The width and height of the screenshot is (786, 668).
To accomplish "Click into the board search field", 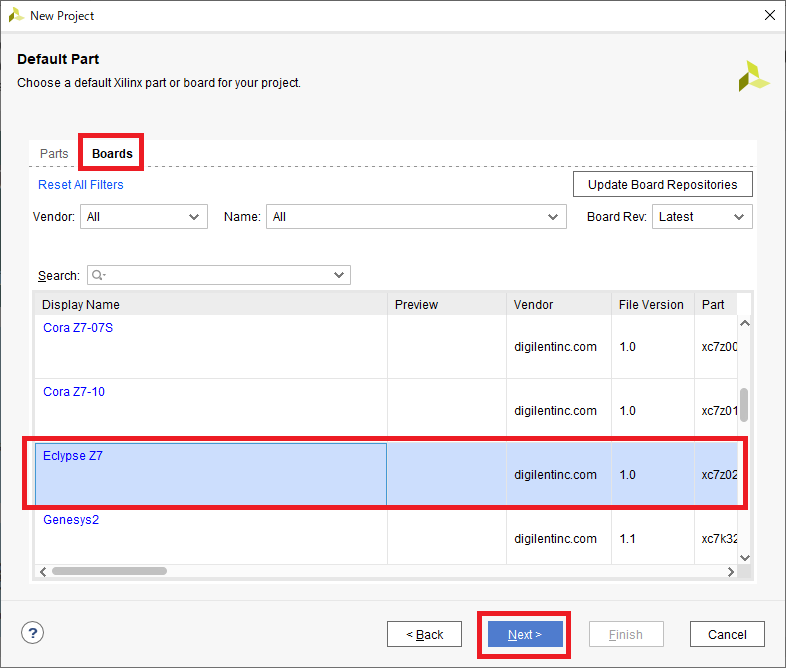I will click(220, 275).
